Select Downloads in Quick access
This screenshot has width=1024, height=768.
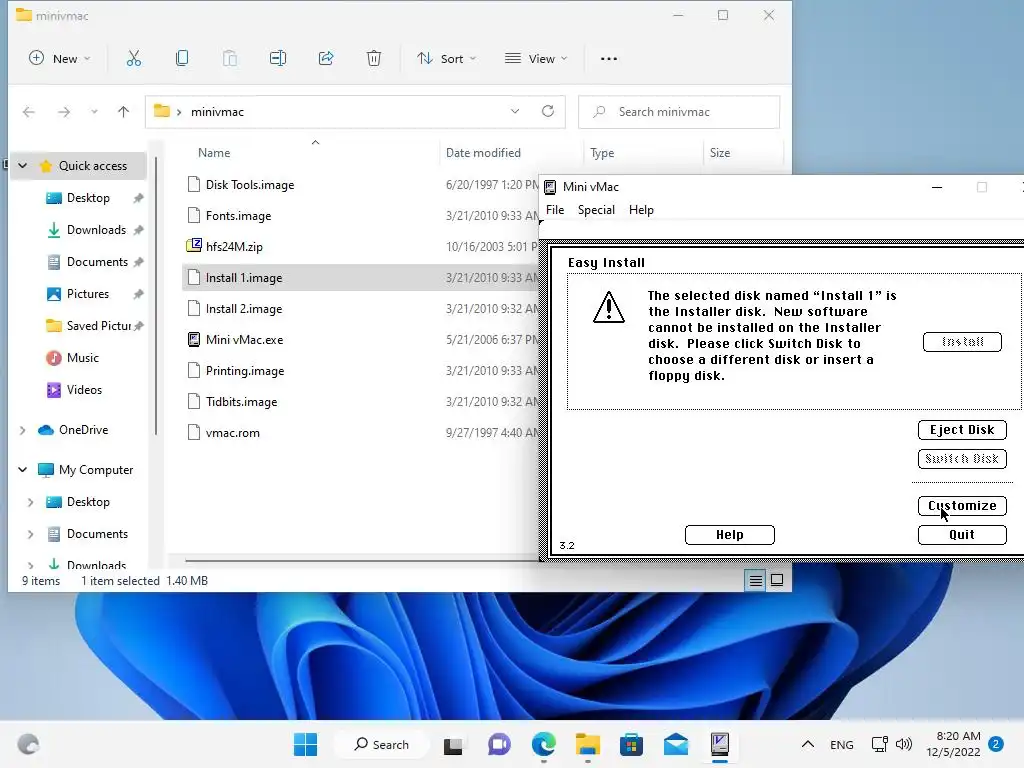coord(95,230)
